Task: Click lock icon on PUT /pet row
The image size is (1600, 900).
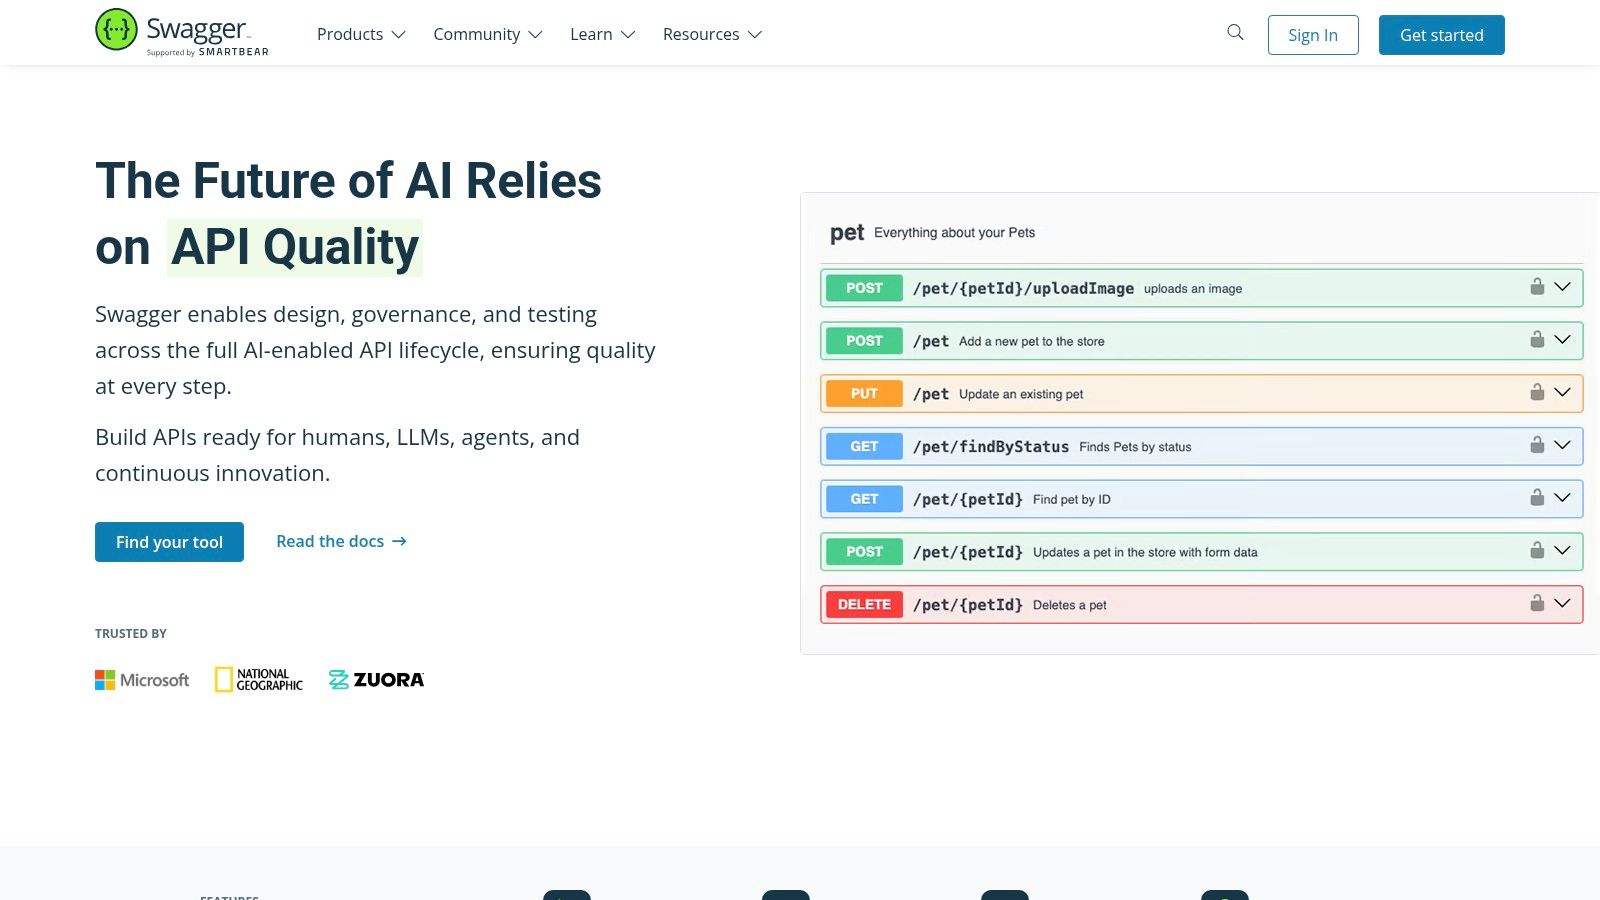Action: coord(1537,392)
